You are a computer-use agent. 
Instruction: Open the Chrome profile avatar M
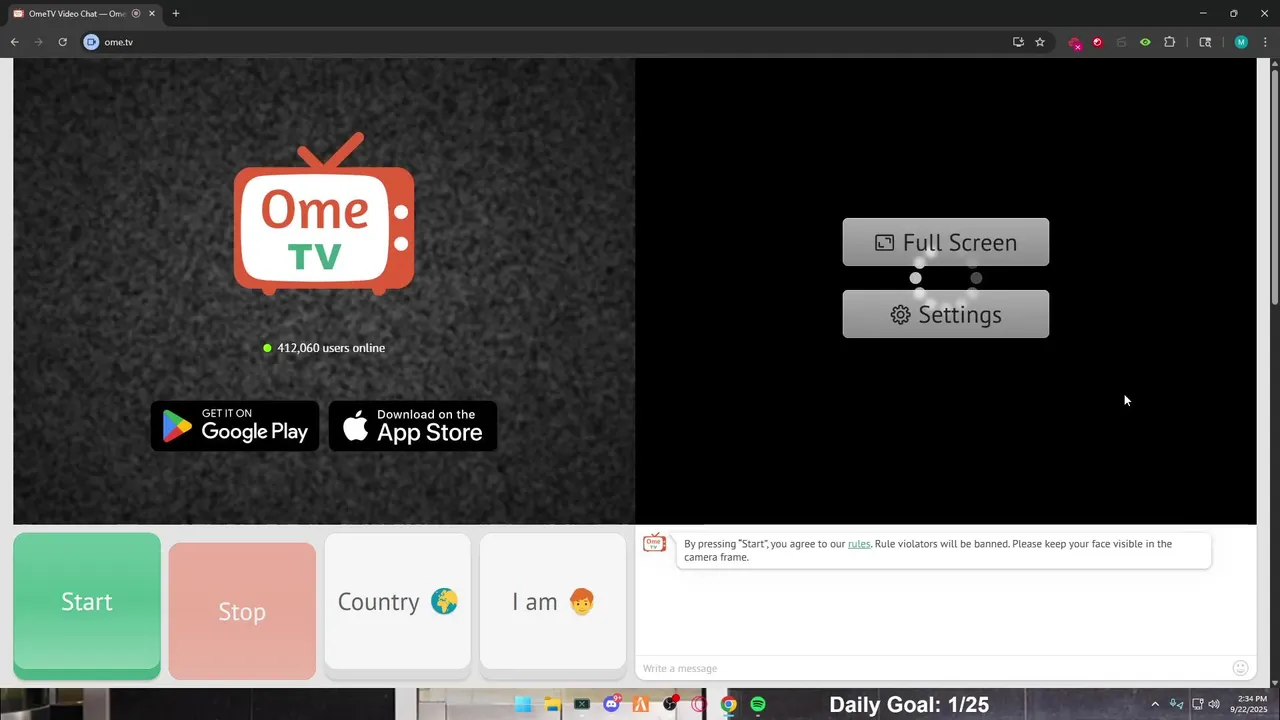1241,42
